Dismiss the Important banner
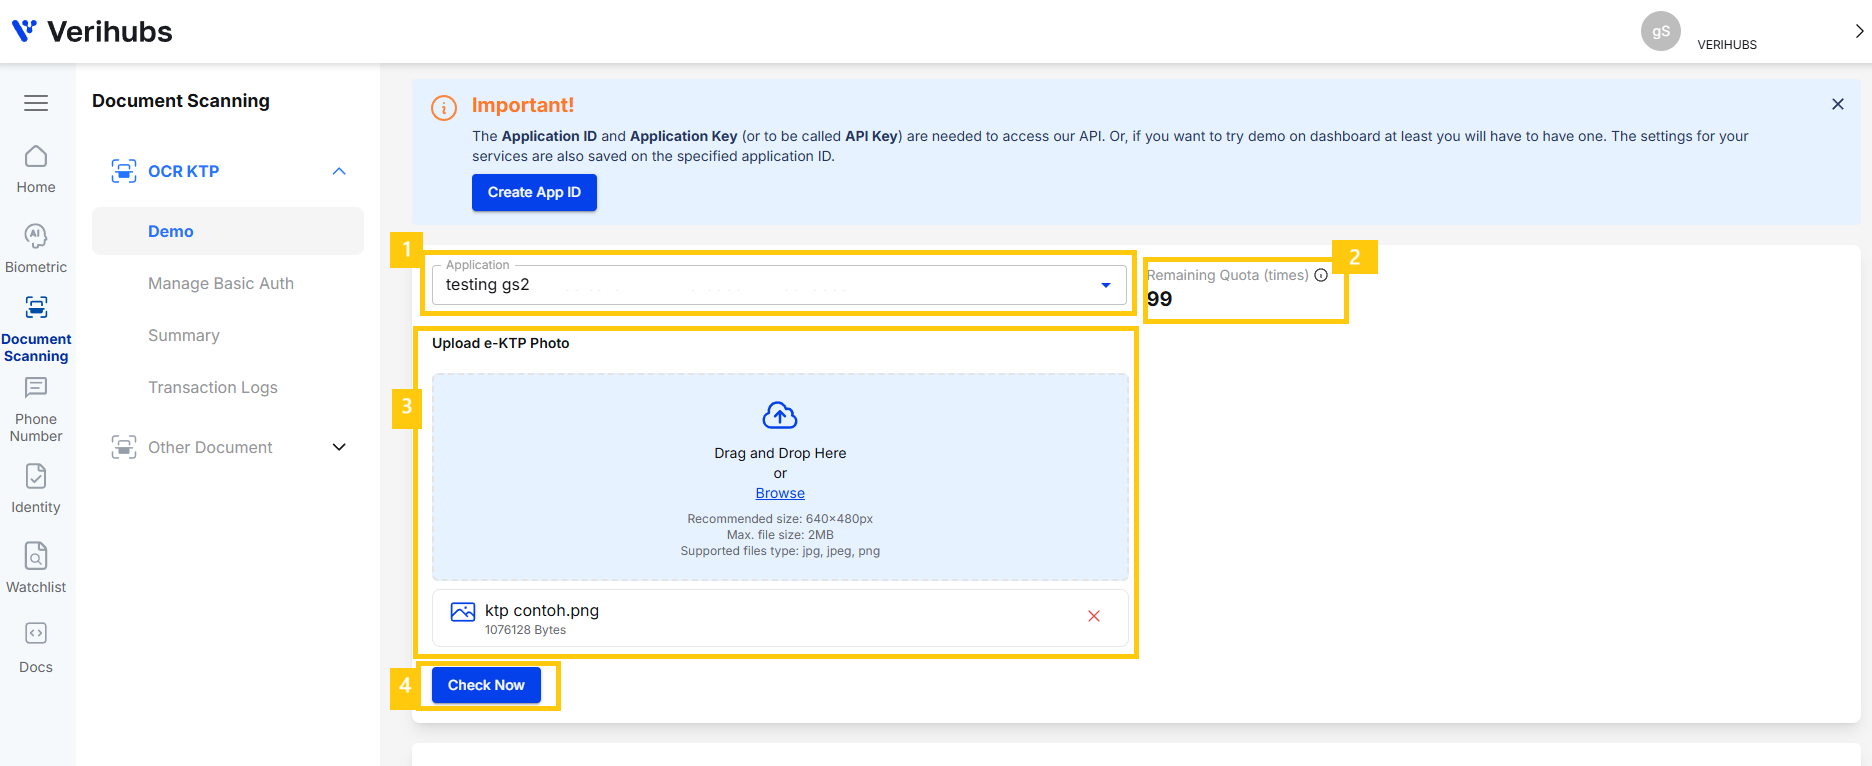 click(1838, 104)
